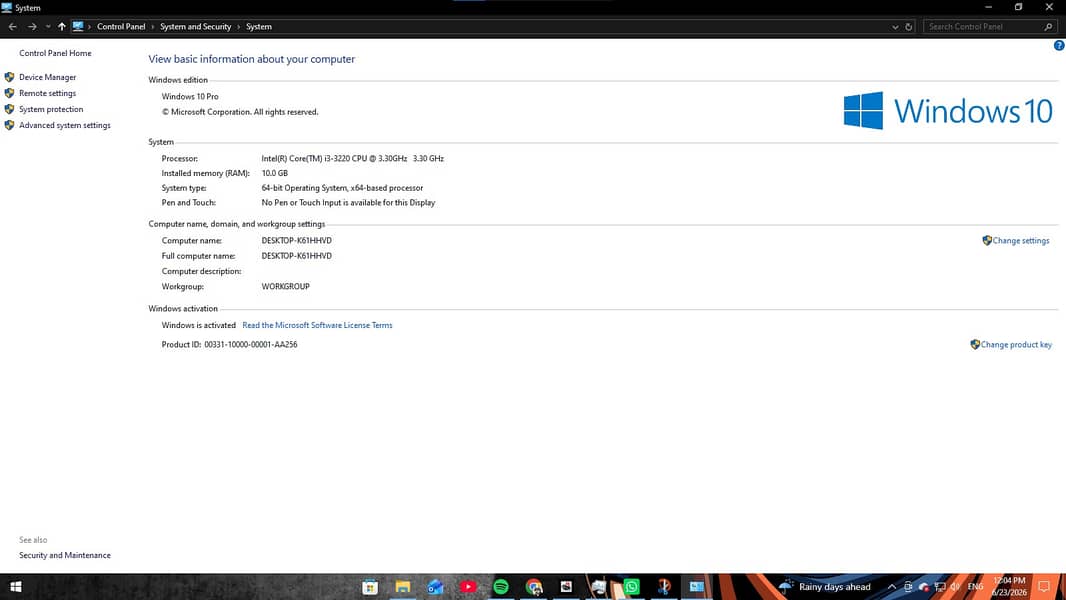Screen dimensions: 1066x600
Task: Read the Microsoft Software License Terms
Action: 317,325
